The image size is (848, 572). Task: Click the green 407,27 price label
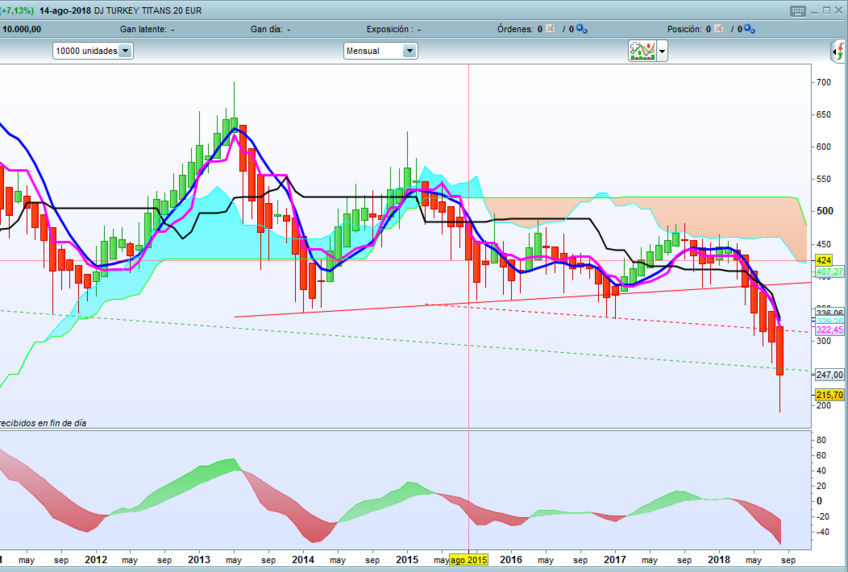[830, 271]
